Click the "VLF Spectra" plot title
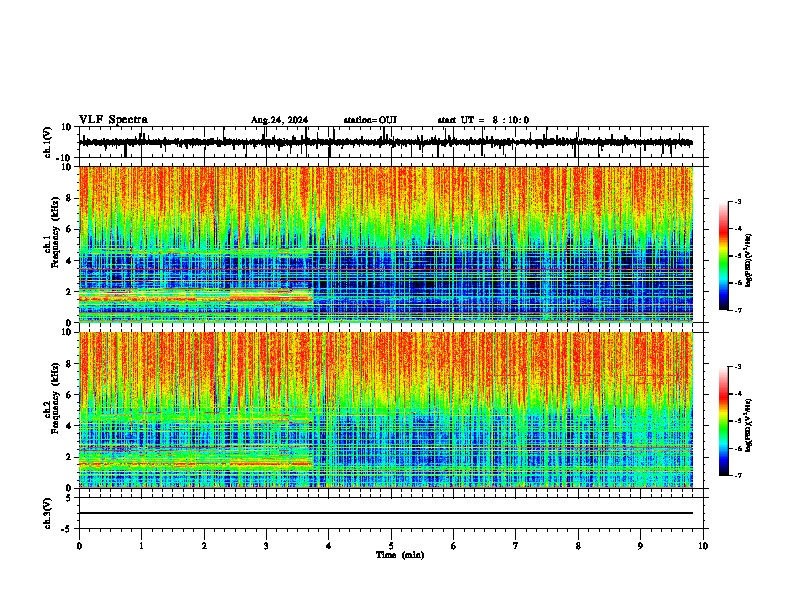This screenshot has width=792, height=612. (x=113, y=120)
